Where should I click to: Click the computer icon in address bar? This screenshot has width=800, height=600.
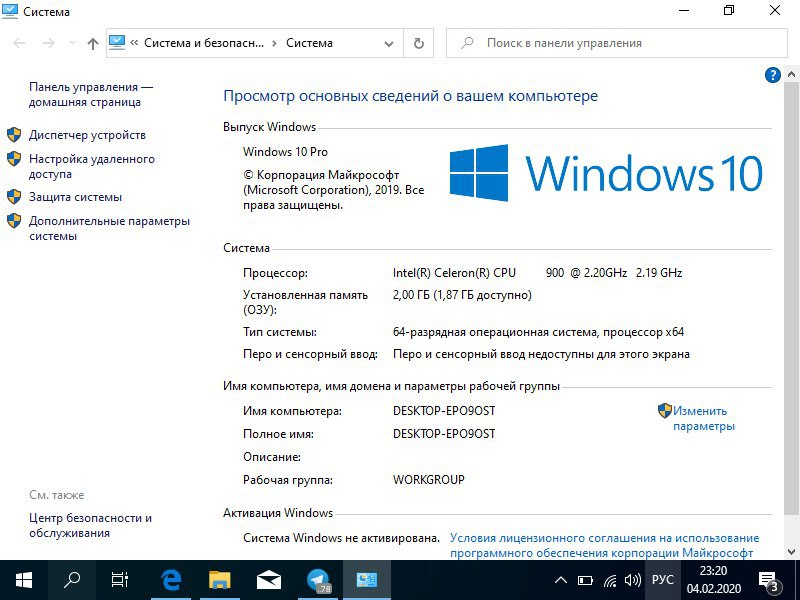click(x=117, y=42)
